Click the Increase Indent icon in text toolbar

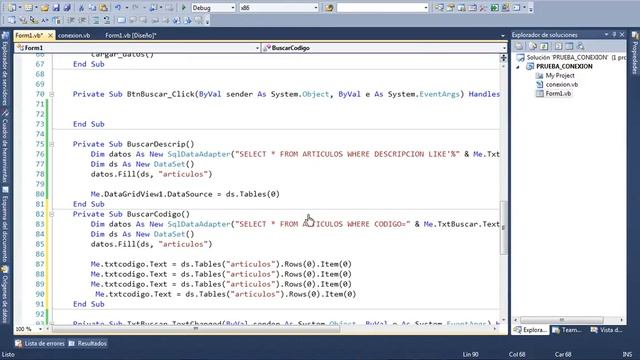(x=82, y=20)
